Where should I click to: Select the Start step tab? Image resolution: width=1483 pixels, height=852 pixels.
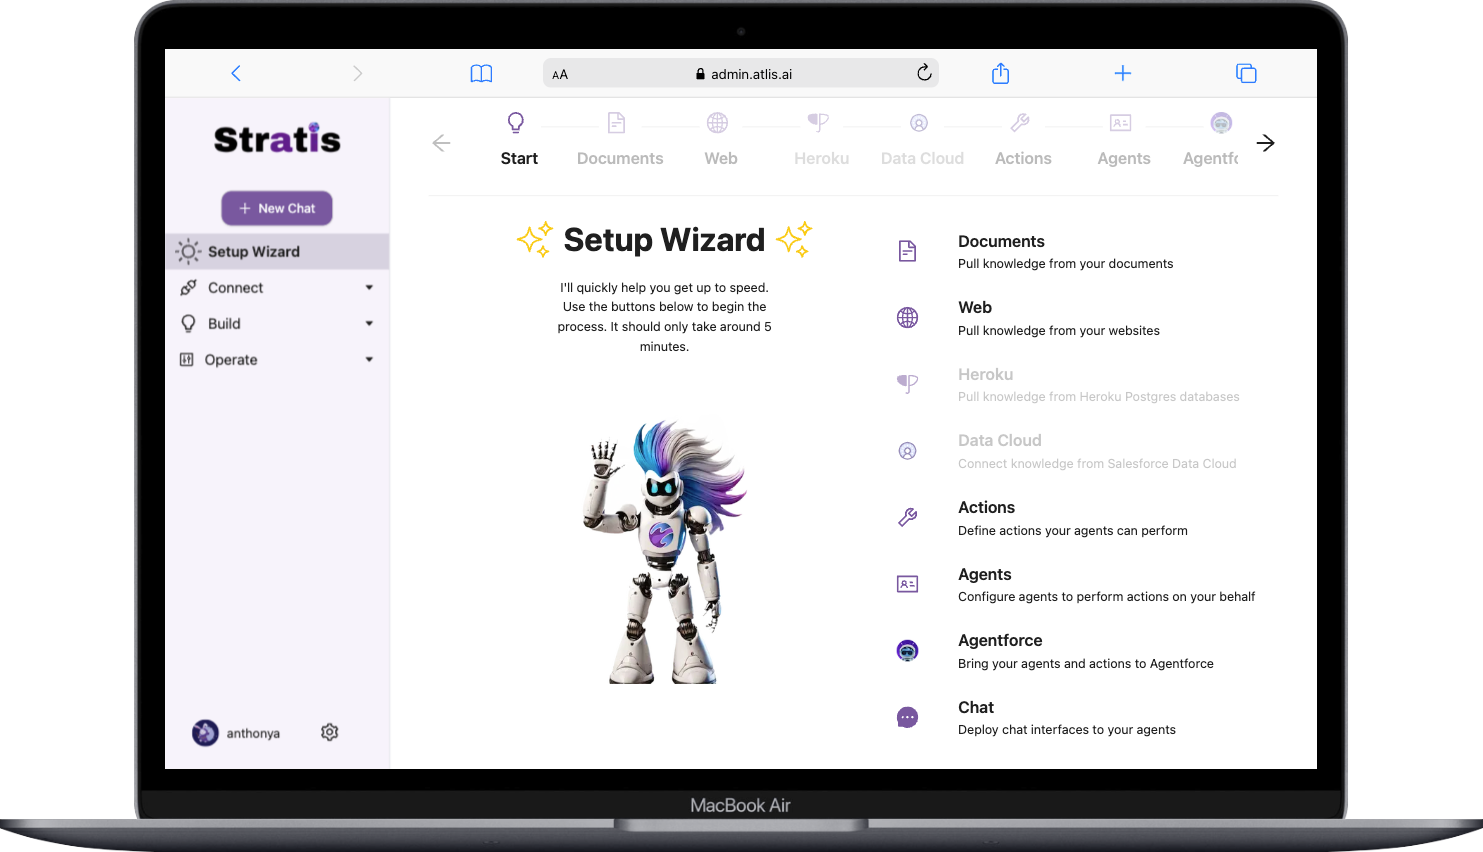click(519, 141)
